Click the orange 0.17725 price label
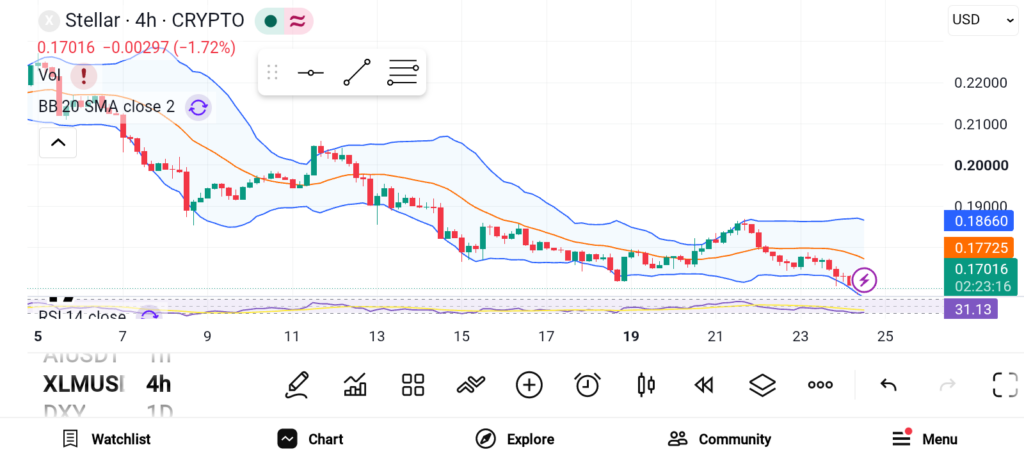The height and width of the screenshot is (461, 1024). click(x=979, y=247)
